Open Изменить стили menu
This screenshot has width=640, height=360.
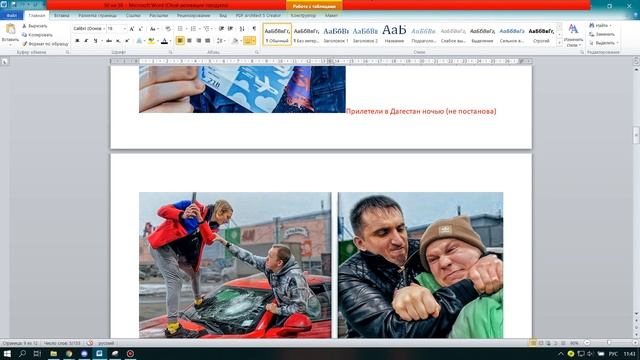(573, 35)
